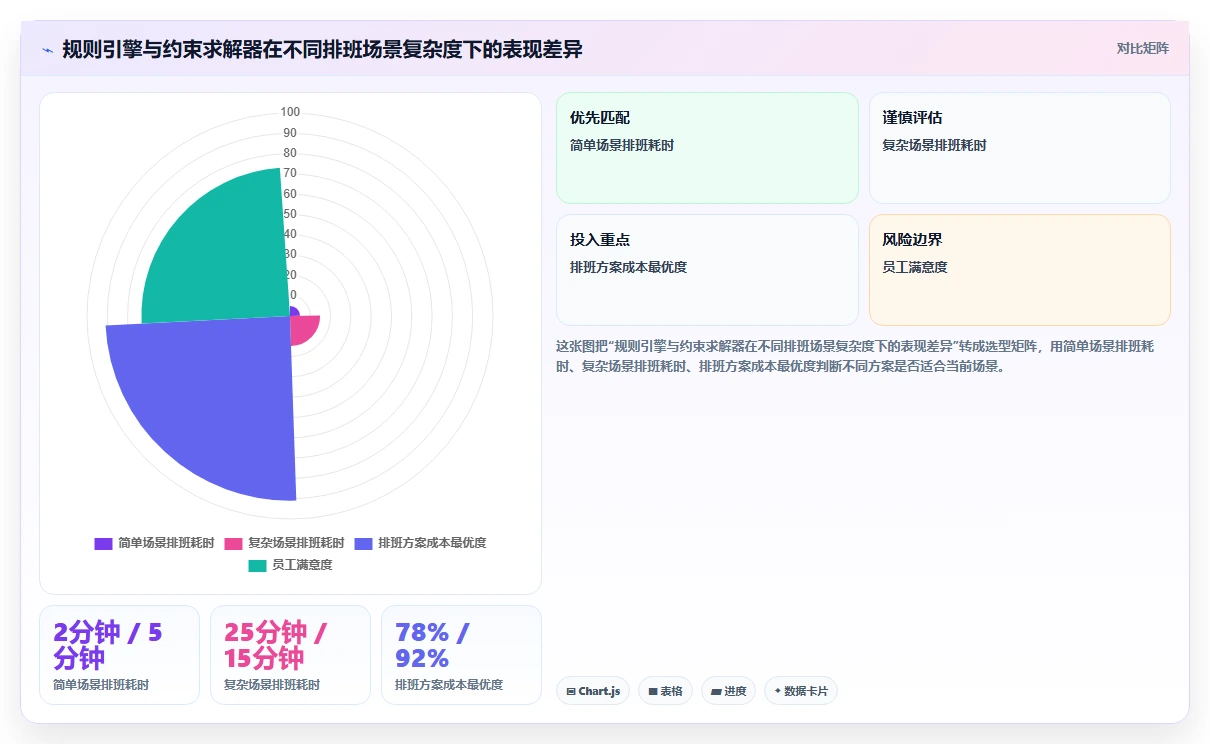Screen dimensions: 1210x744
Task: Open the 优先匹配 matrix card
Action: [x=707, y=148]
